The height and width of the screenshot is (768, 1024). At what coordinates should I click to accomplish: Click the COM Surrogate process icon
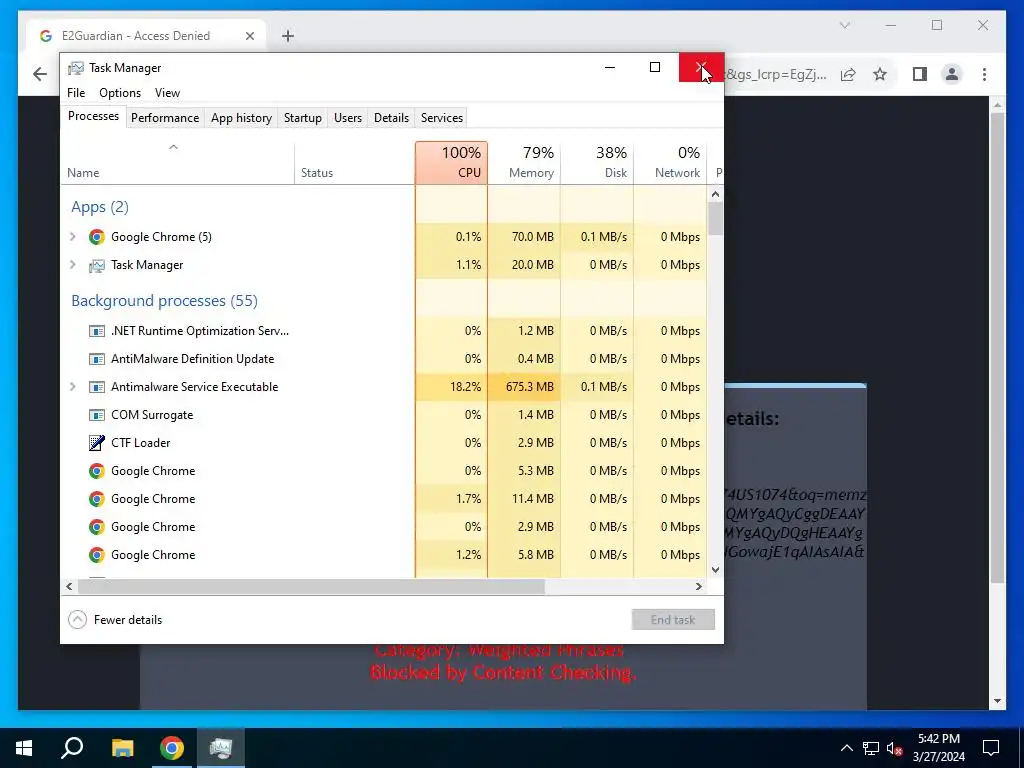(x=97, y=415)
